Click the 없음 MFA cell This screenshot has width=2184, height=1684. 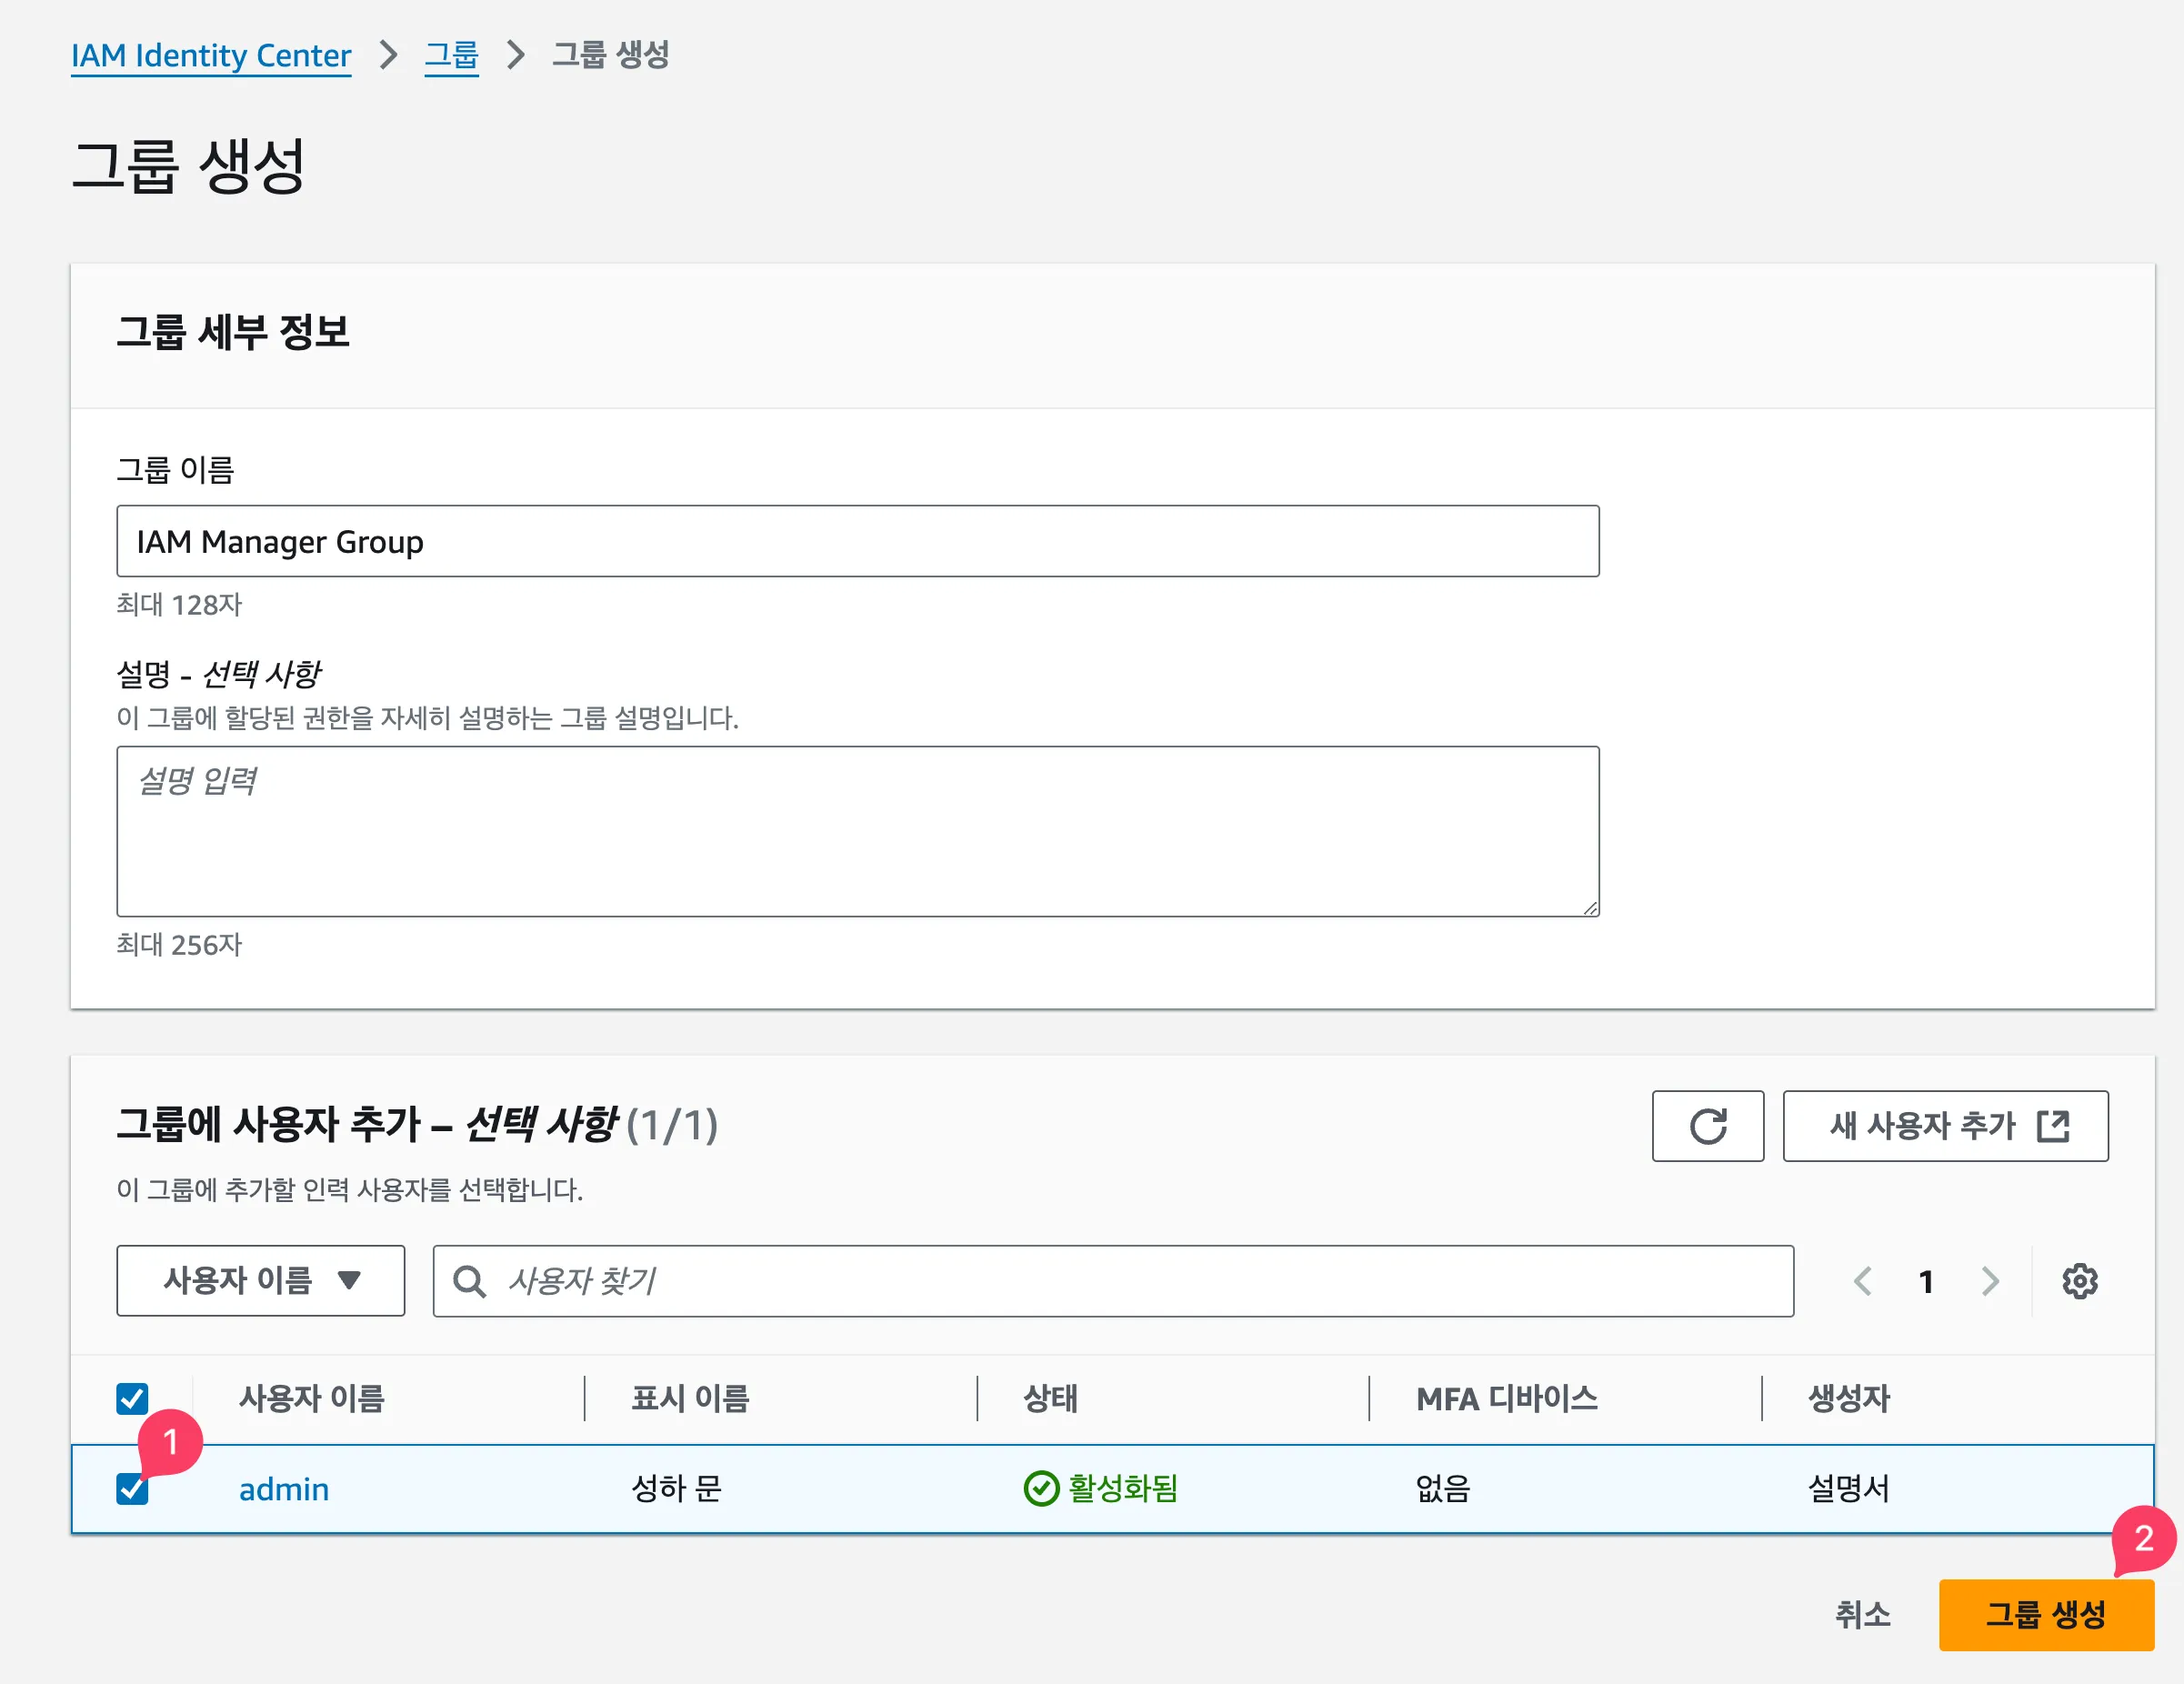coord(1443,1489)
